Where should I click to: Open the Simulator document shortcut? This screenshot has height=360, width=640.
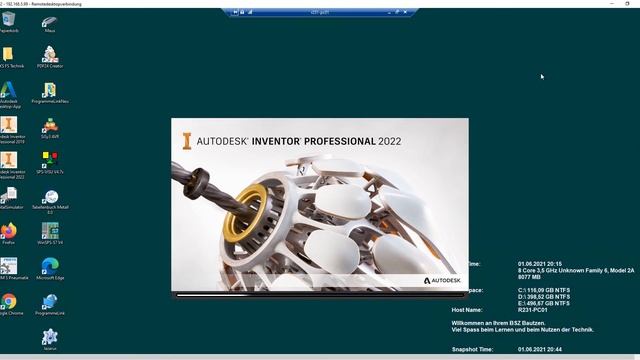point(9,195)
